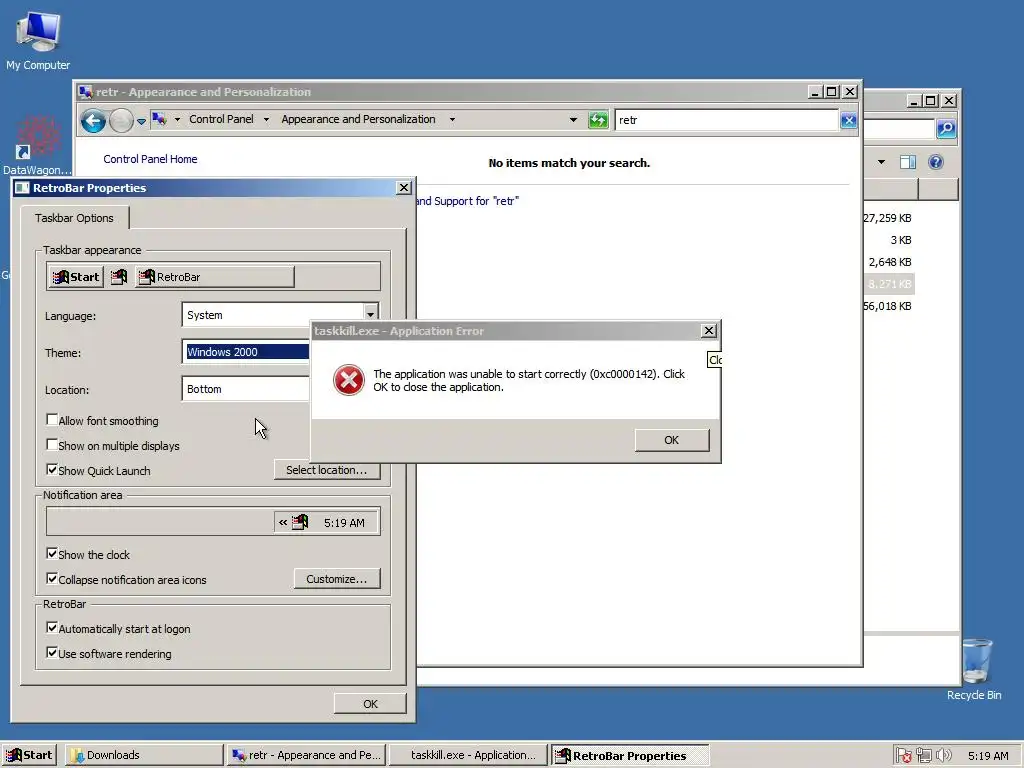1024x768 pixels.
Task: Expand arrow after Appearance and Personalization breadcrumb
Action: click(452, 120)
